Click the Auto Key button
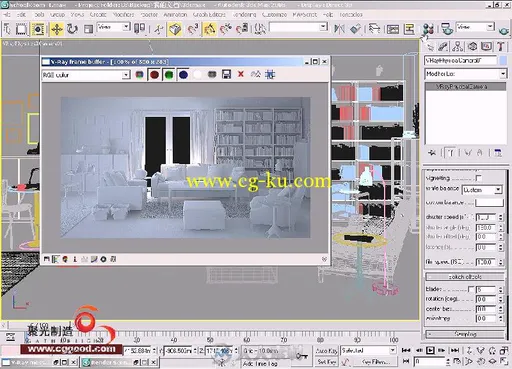512x369 pixels. (x=326, y=351)
